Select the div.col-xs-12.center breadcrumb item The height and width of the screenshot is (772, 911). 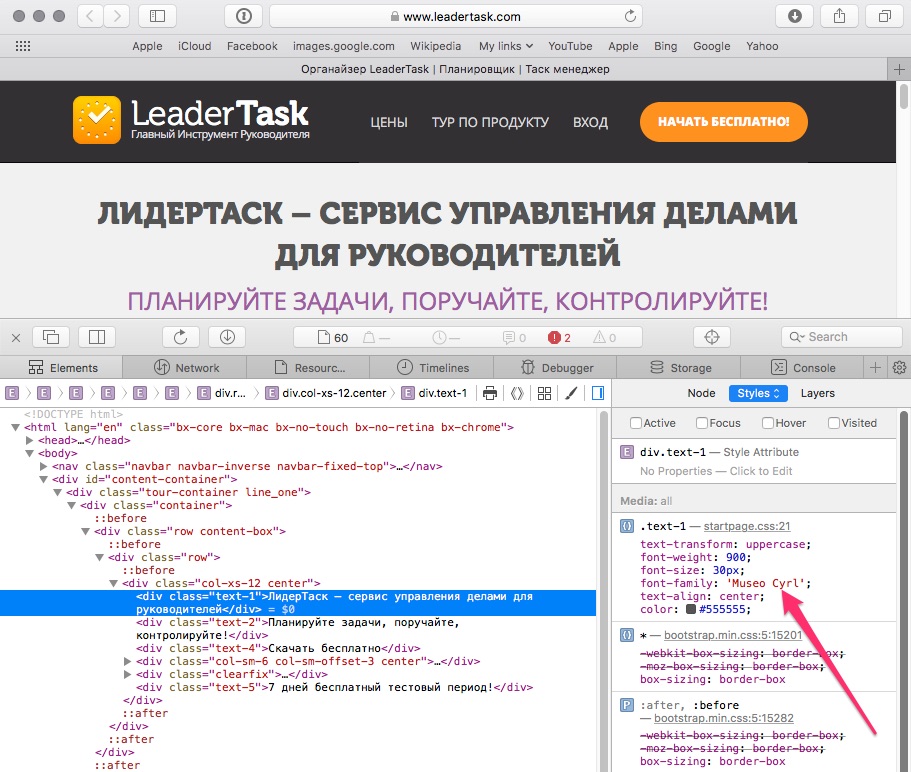(327, 393)
